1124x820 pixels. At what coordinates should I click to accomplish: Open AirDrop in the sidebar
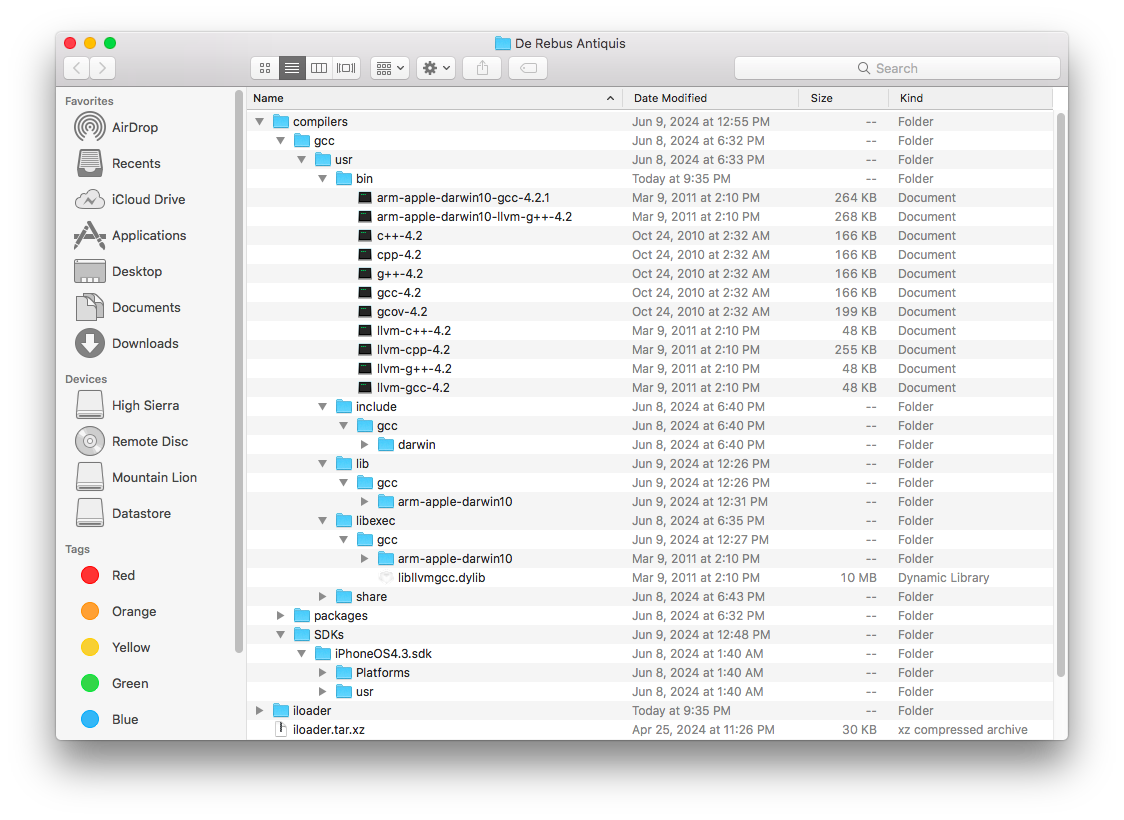tap(116, 128)
